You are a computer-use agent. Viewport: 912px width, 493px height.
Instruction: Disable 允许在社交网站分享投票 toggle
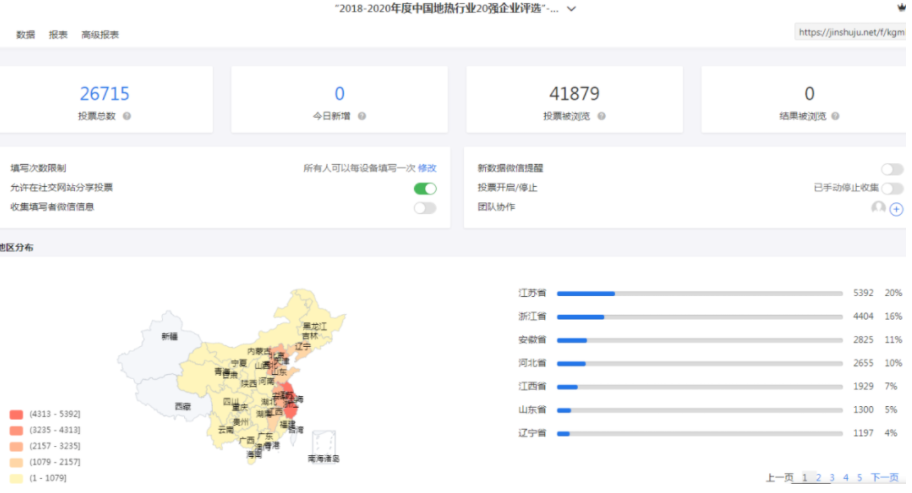425,188
